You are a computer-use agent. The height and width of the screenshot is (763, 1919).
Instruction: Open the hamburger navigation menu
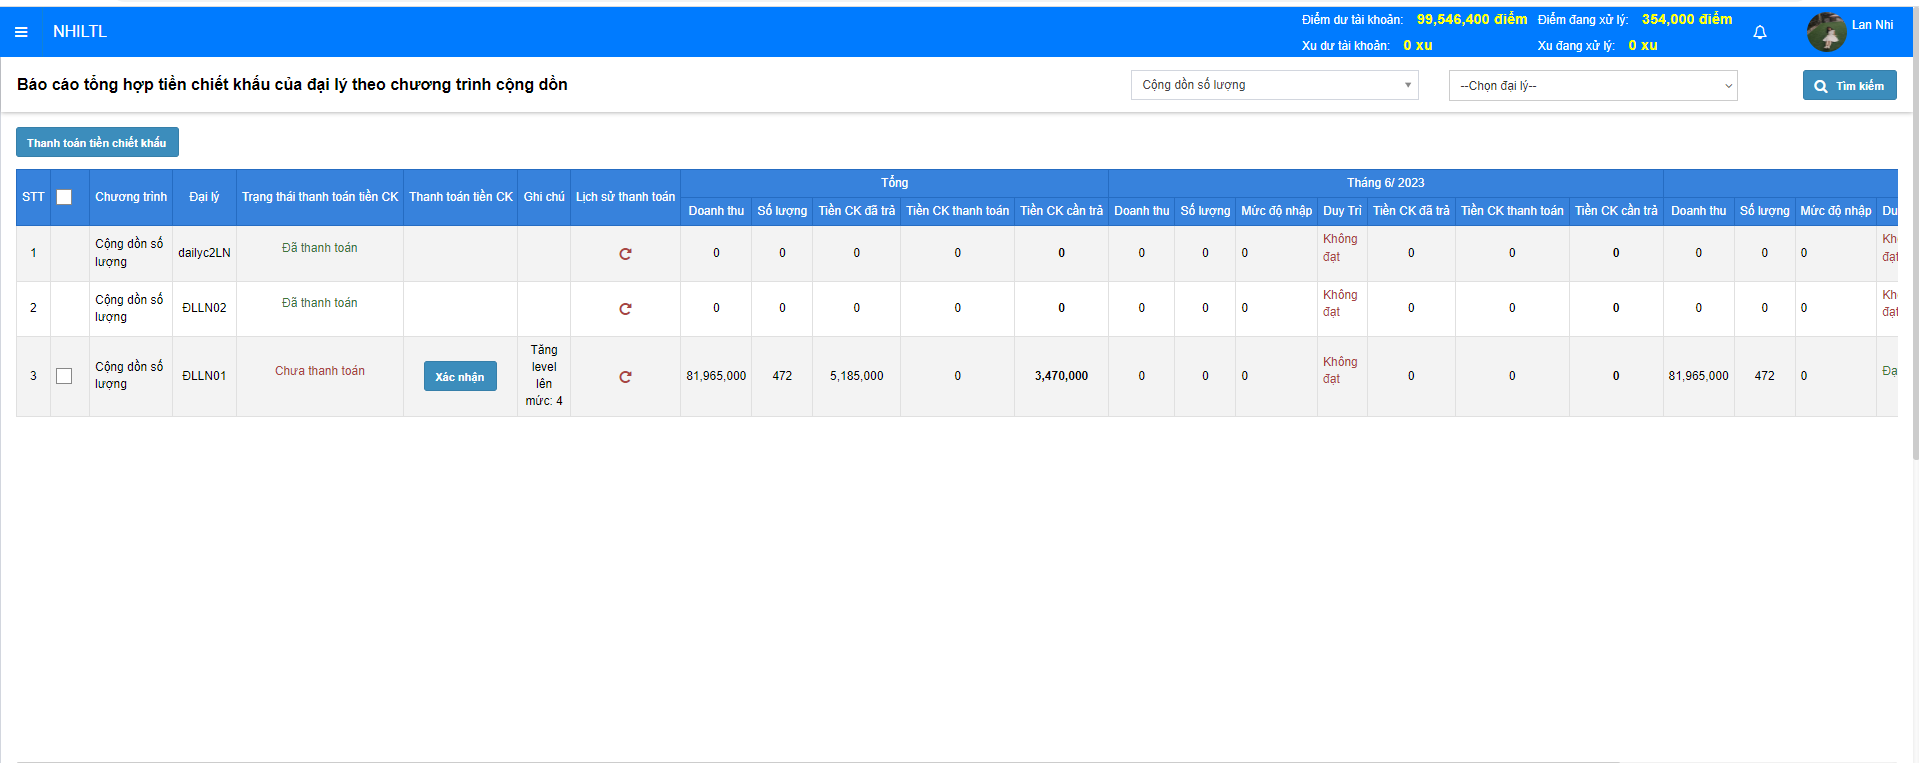(x=21, y=32)
